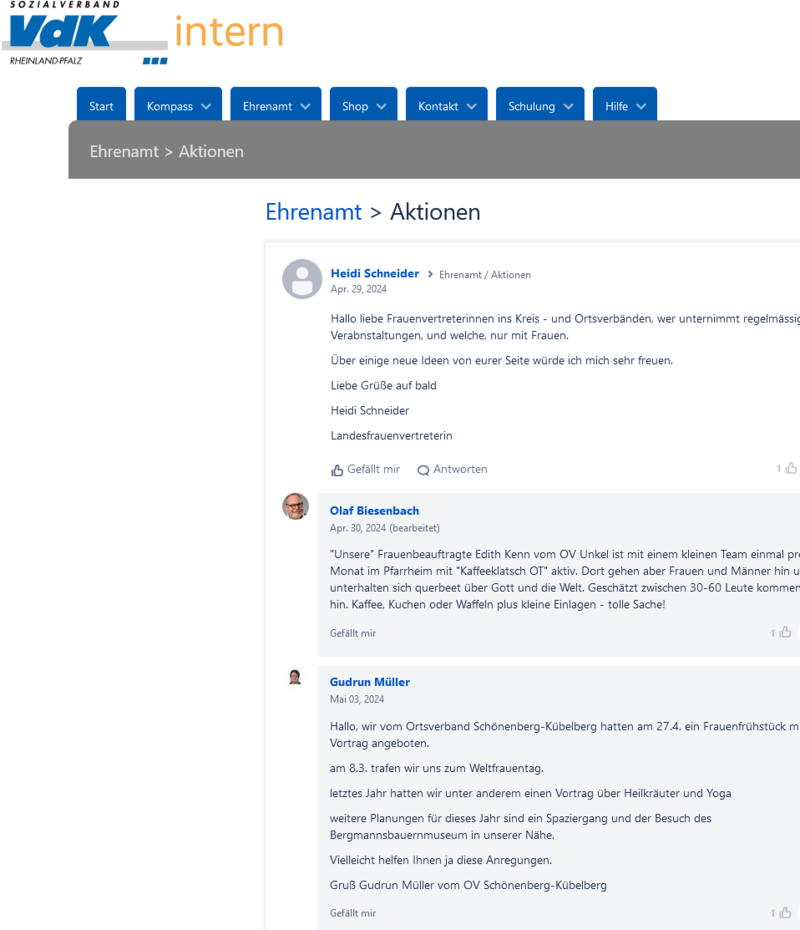800x930 pixels.
Task: Click the timestamp Apr. 30, 2024 (bearbeitet)
Action: pyautogui.click(x=385, y=528)
